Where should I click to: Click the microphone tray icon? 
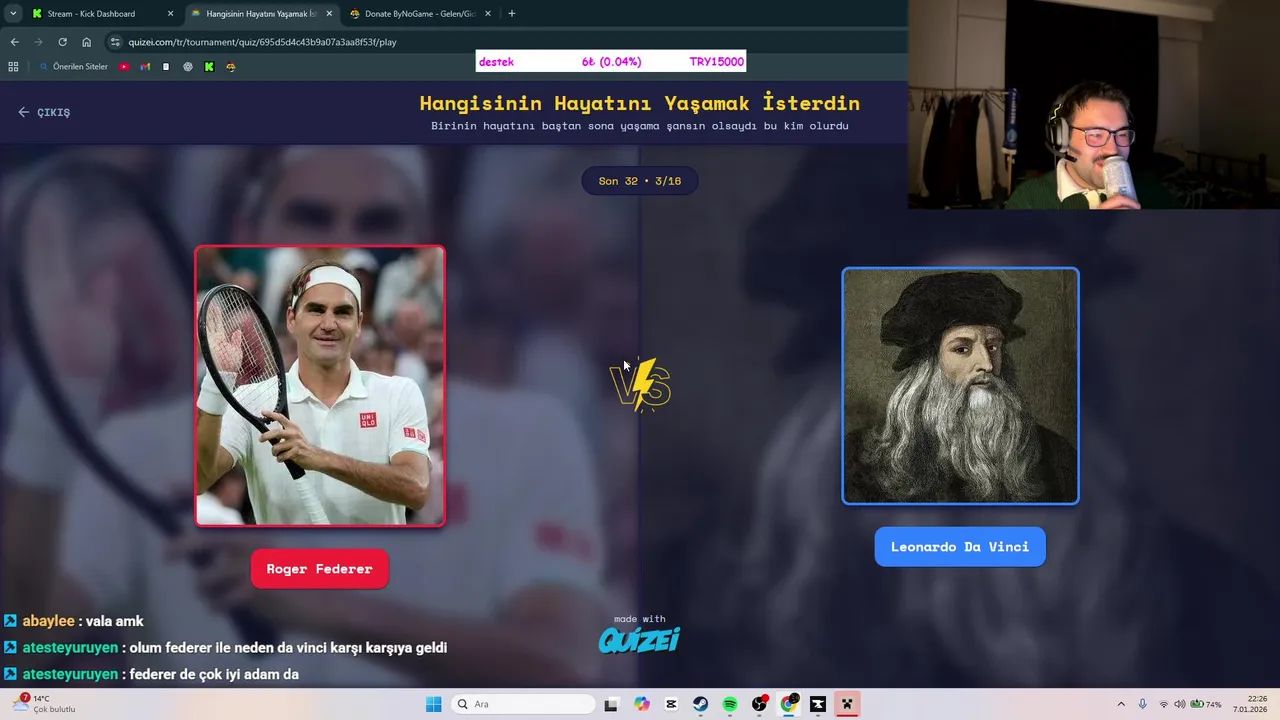tap(1142, 704)
